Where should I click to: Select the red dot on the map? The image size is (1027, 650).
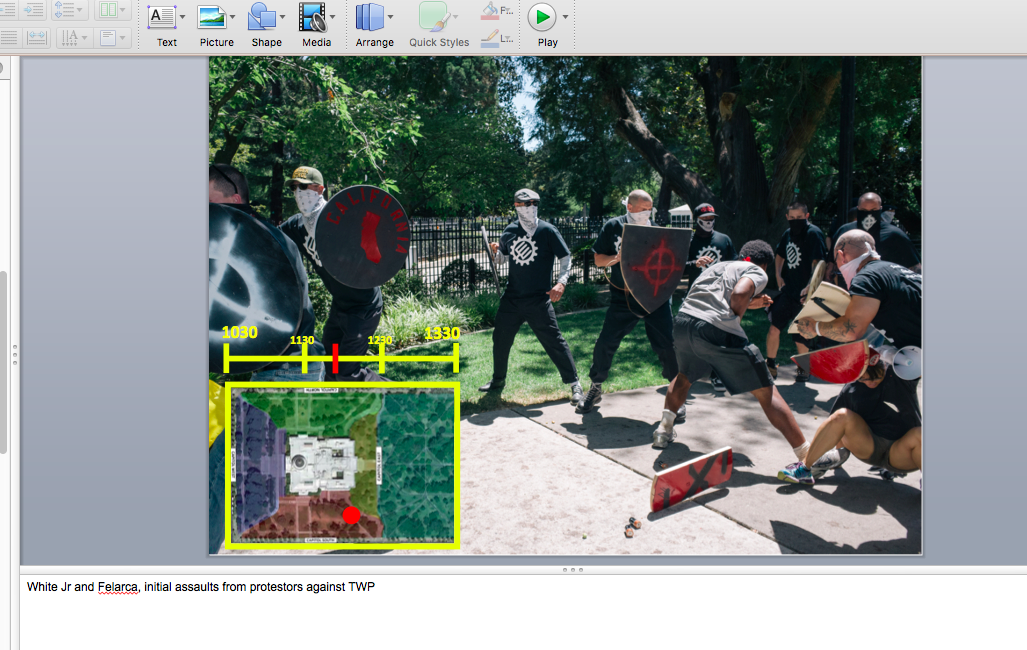click(x=351, y=515)
